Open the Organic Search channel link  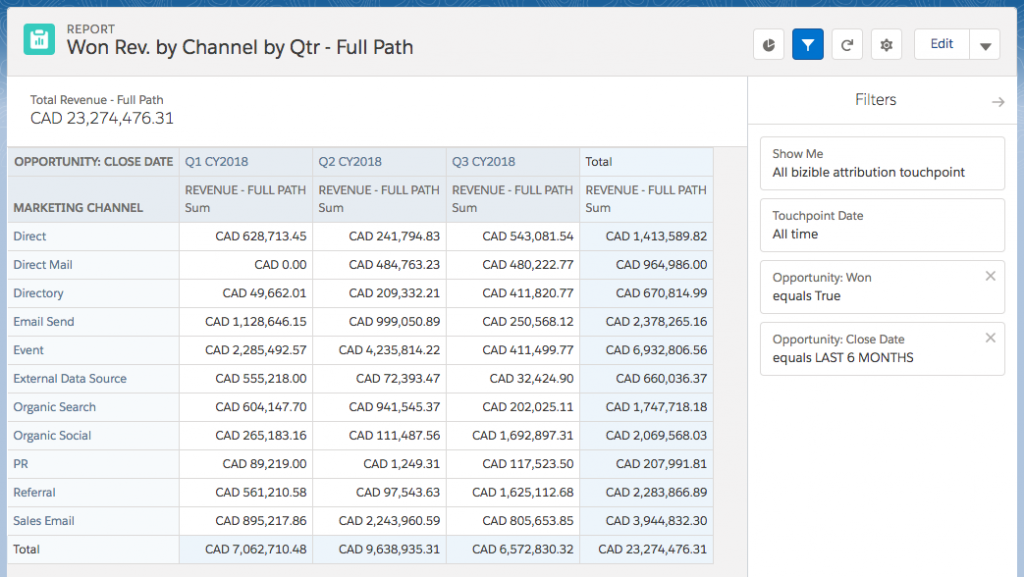click(55, 407)
